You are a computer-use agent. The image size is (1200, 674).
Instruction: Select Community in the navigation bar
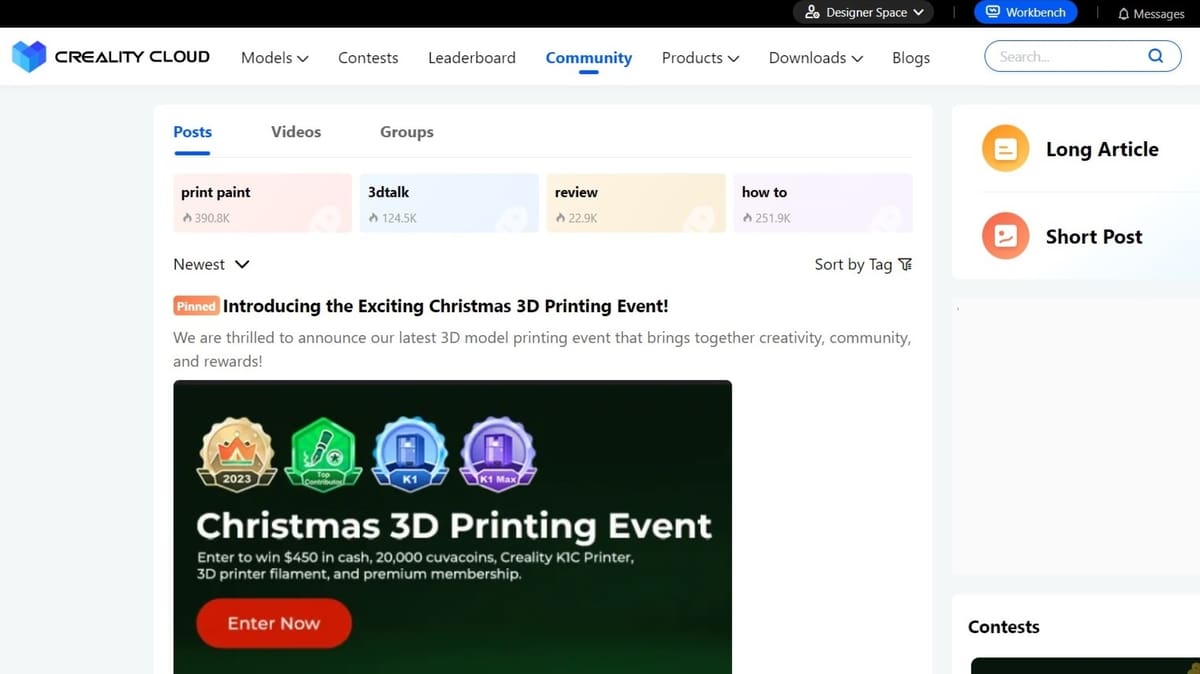pyautogui.click(x=589, y=58)
